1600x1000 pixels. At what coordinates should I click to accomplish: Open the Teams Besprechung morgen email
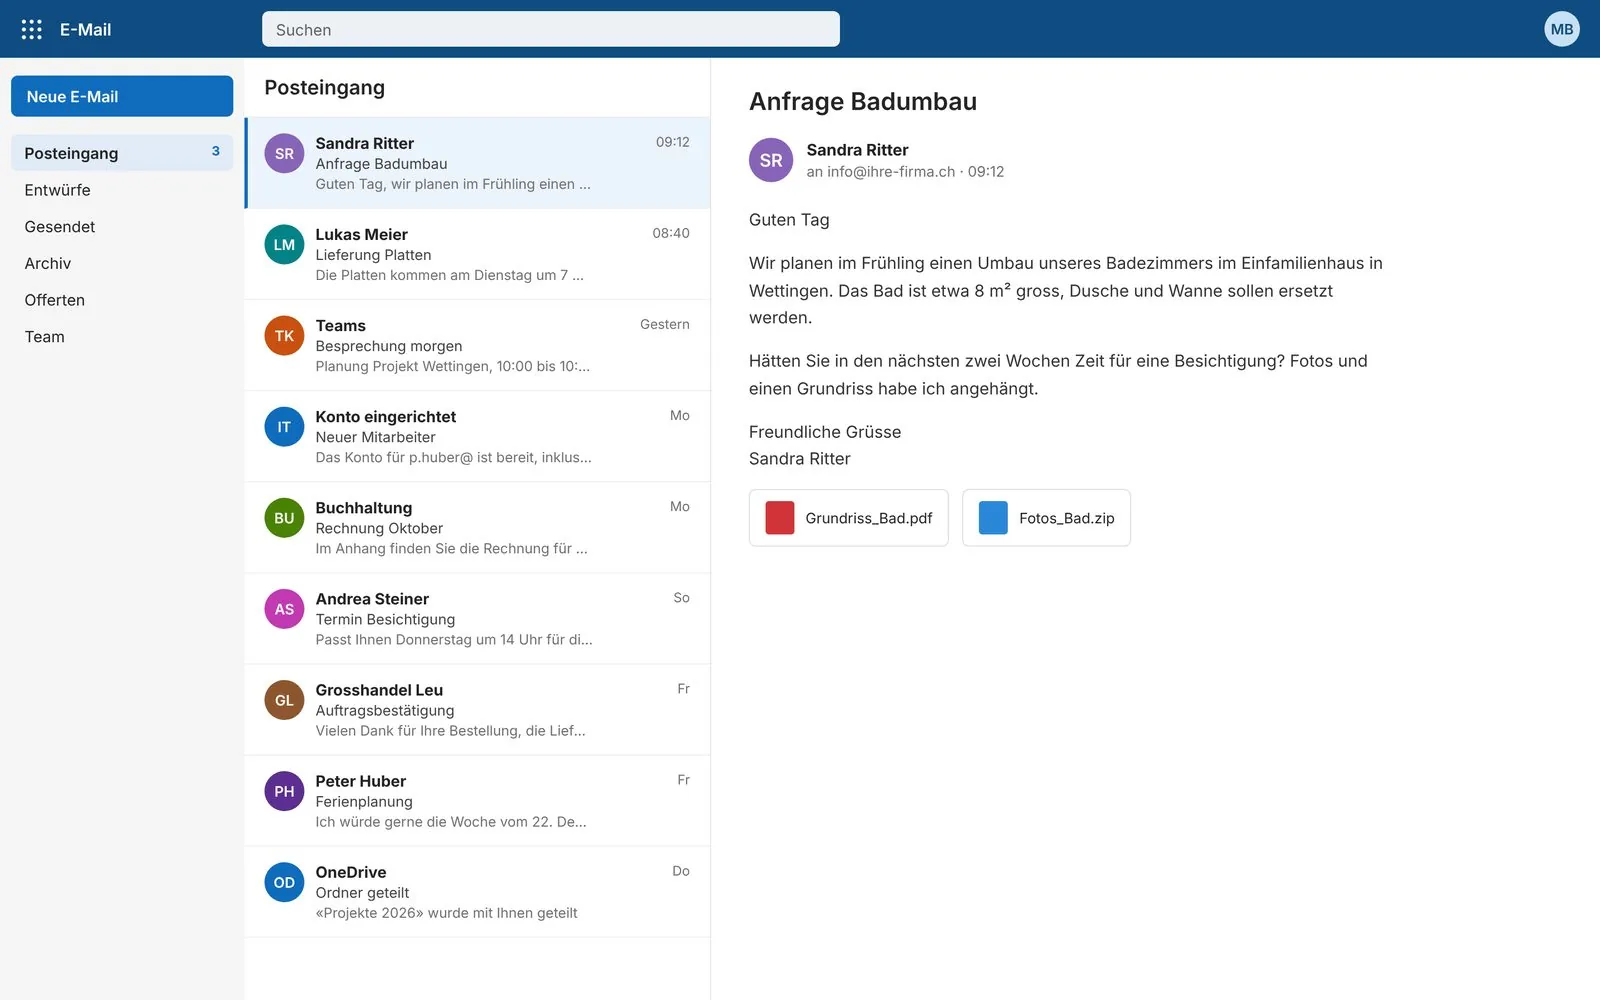click(x=477, y=345)
